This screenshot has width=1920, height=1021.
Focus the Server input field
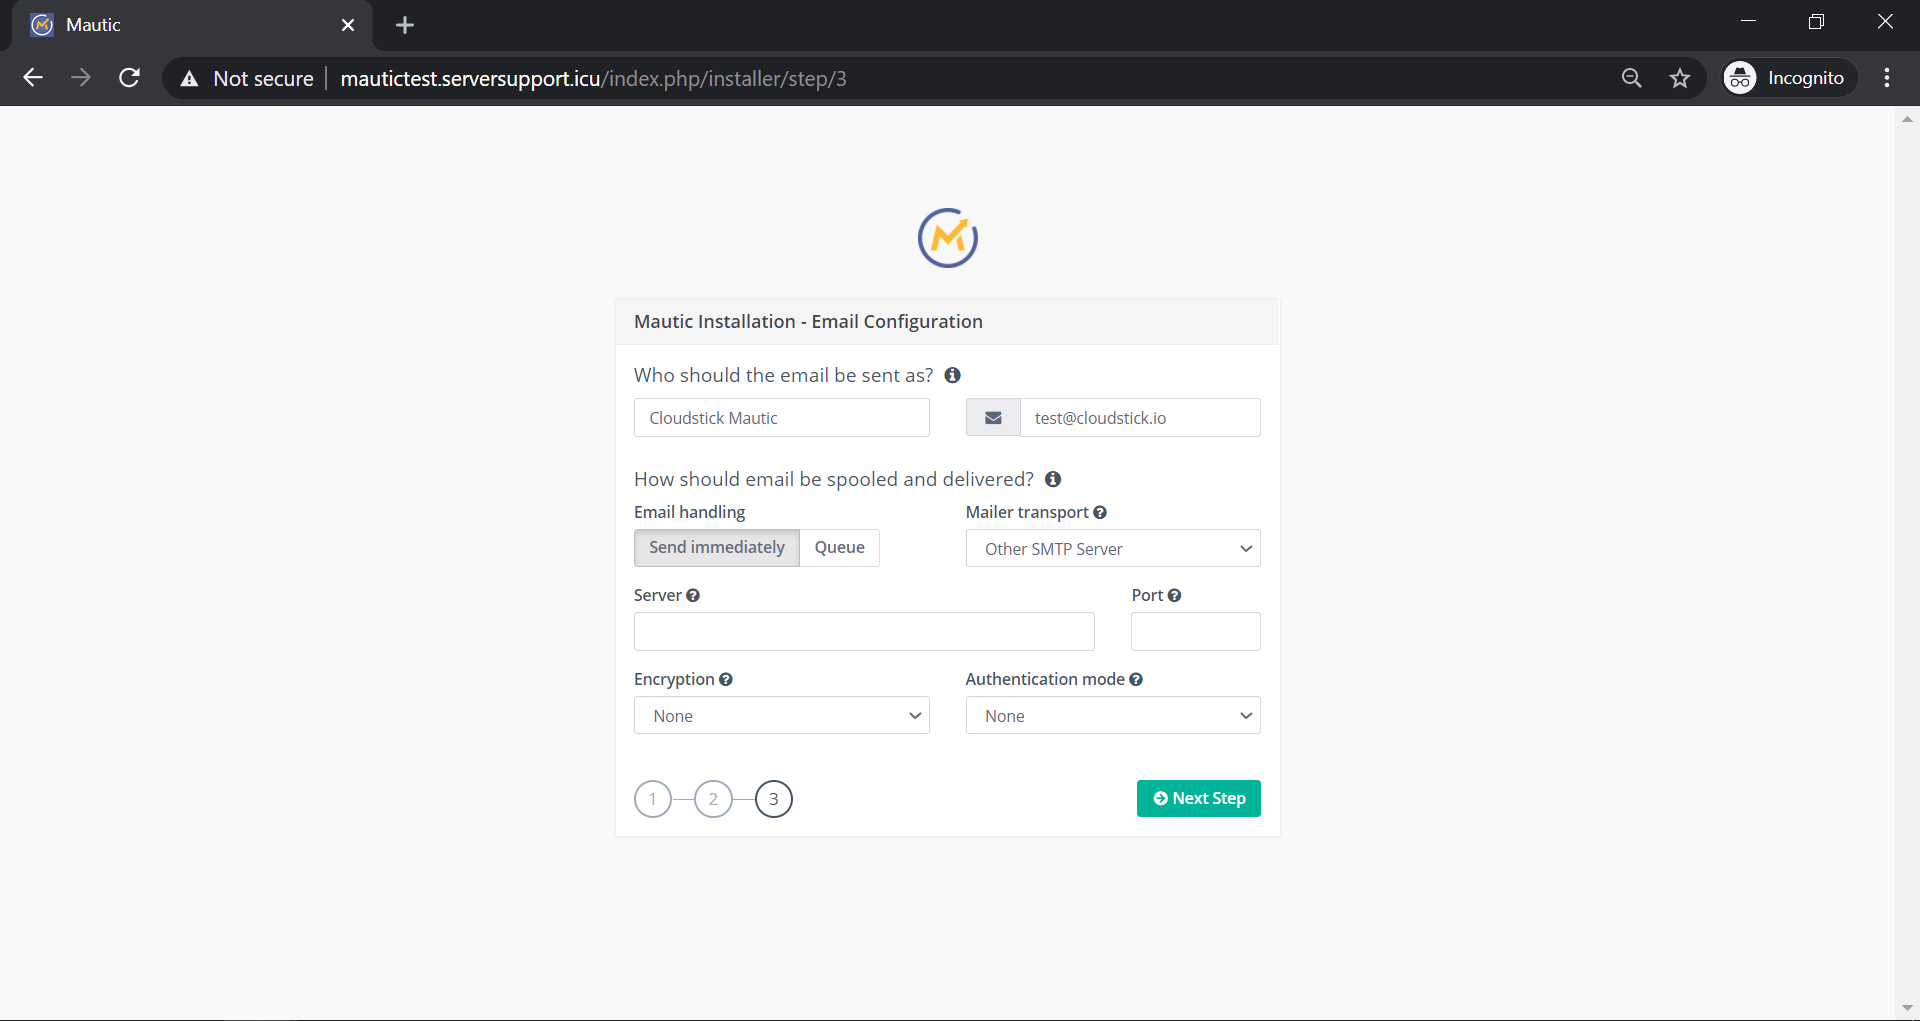[863, 632]
